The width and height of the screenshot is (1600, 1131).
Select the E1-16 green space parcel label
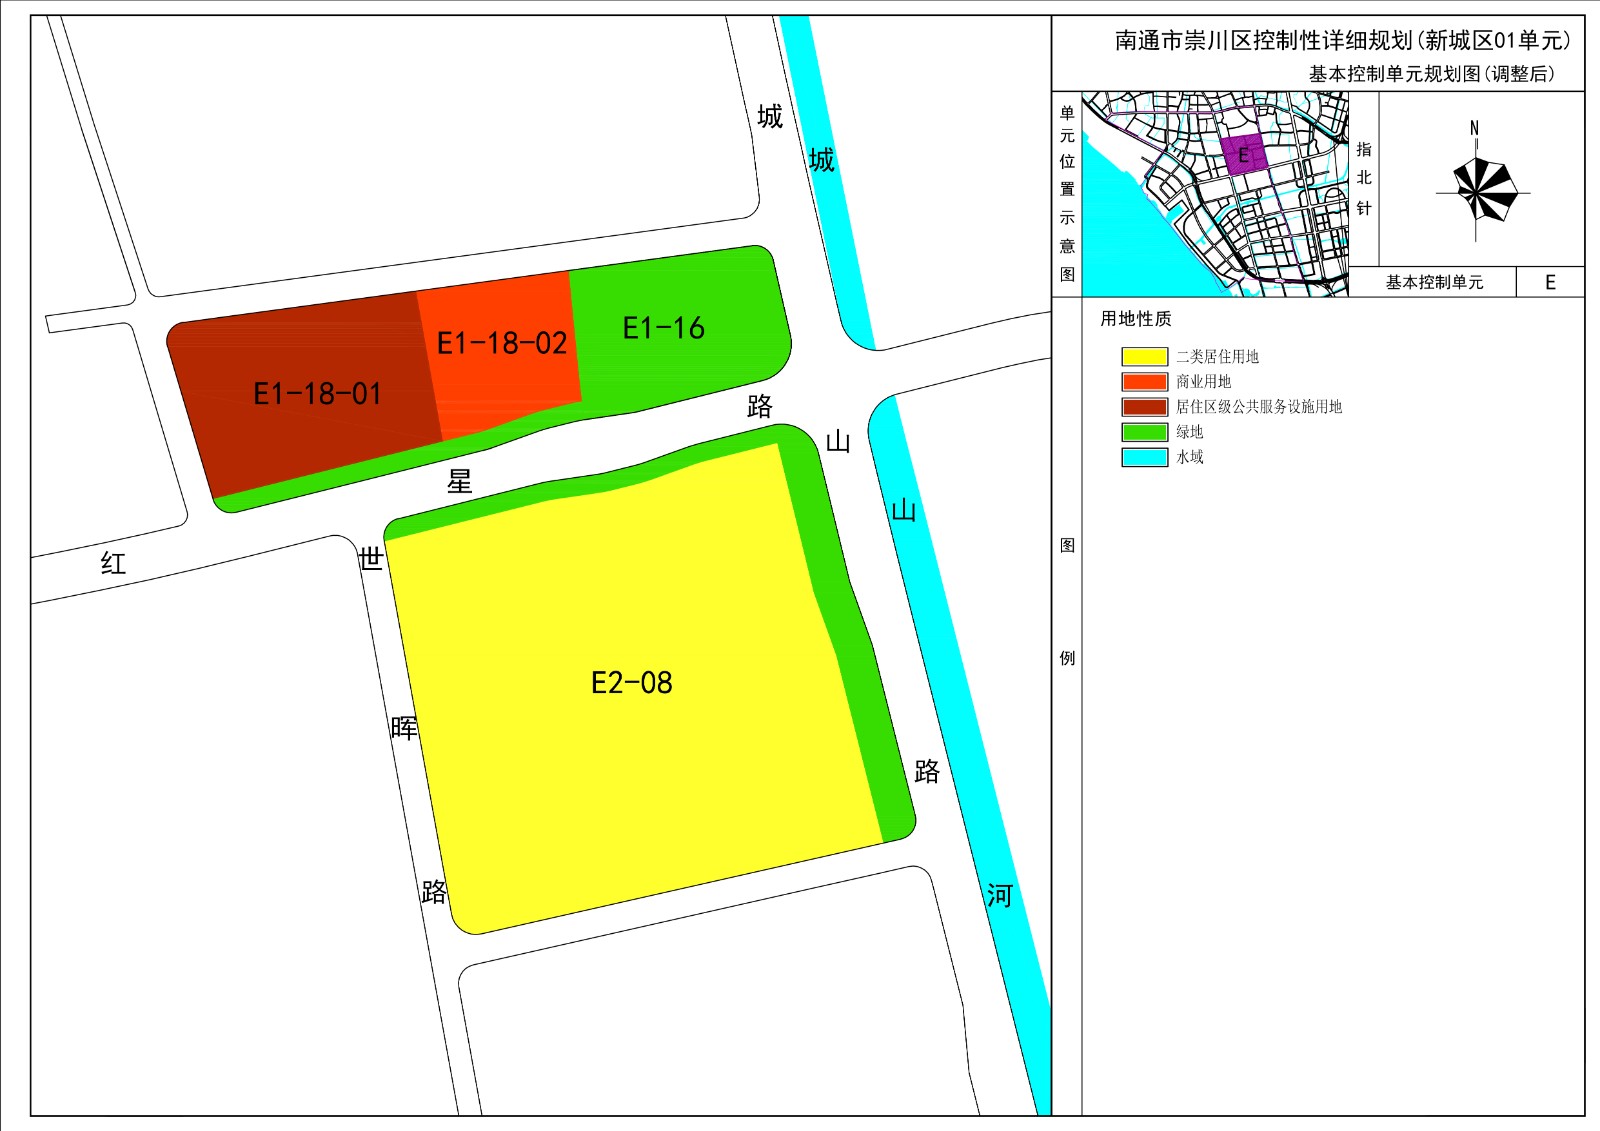(663, 328)
